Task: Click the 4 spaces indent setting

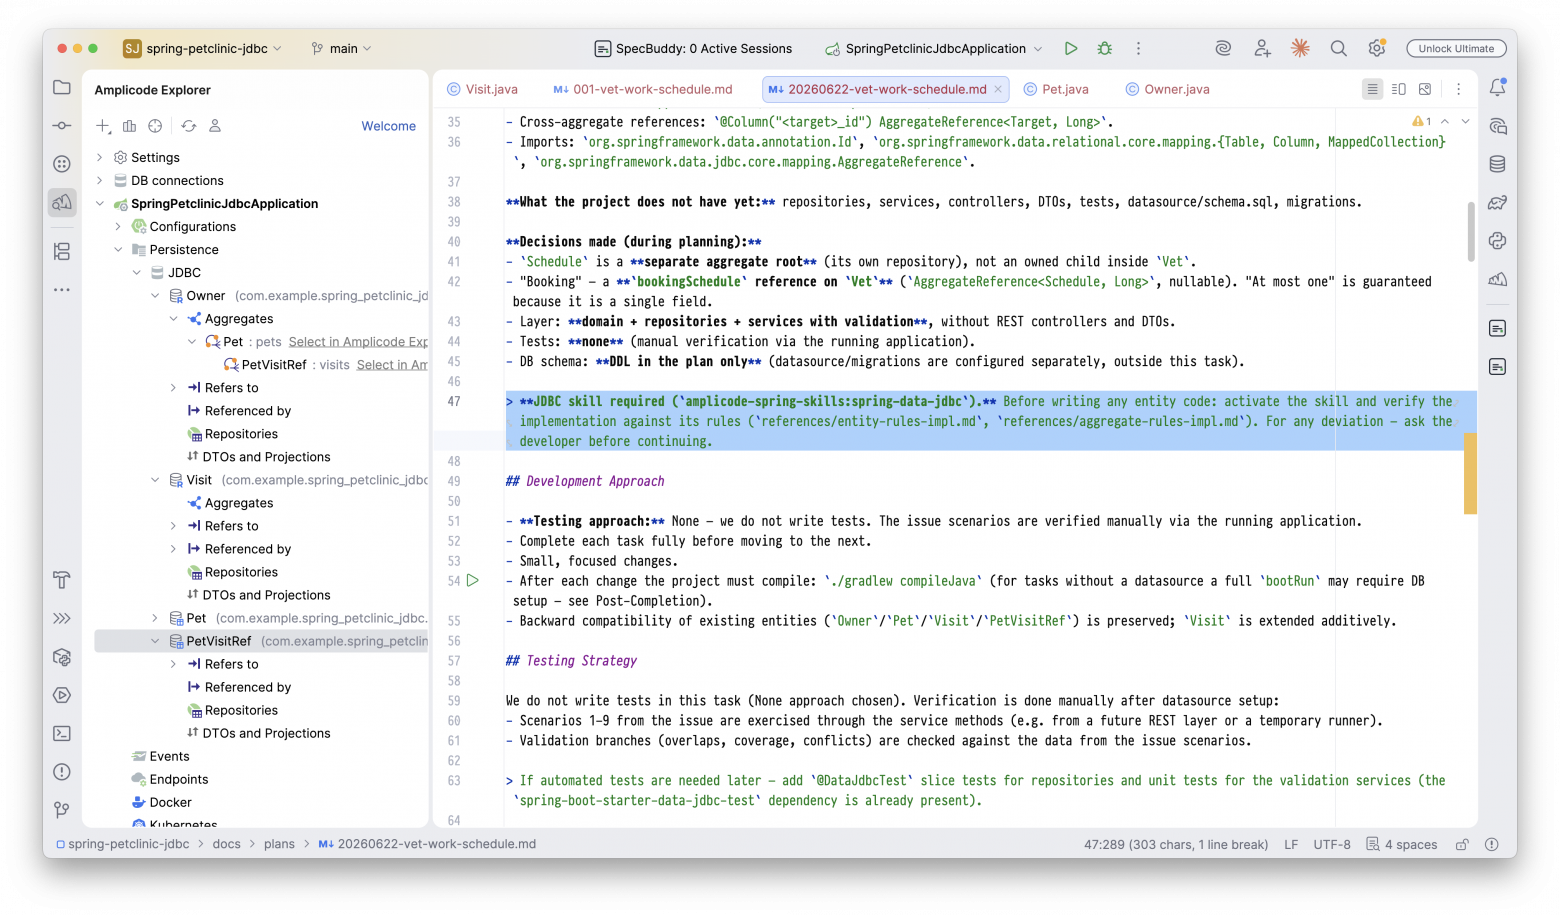Action: [1402, 844]
